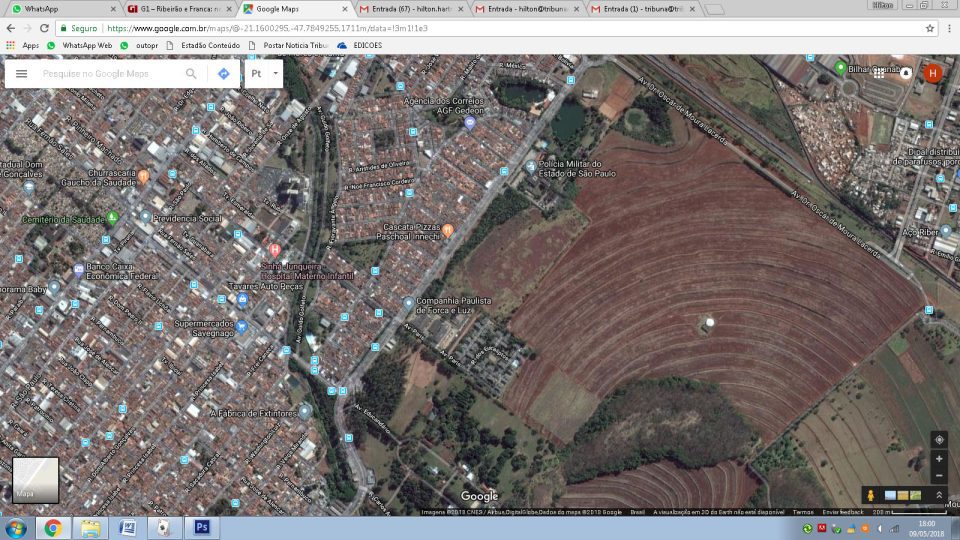Open the Google apps grid icon
The width and height of the screenshot is (960, 540).
point(879,73)
